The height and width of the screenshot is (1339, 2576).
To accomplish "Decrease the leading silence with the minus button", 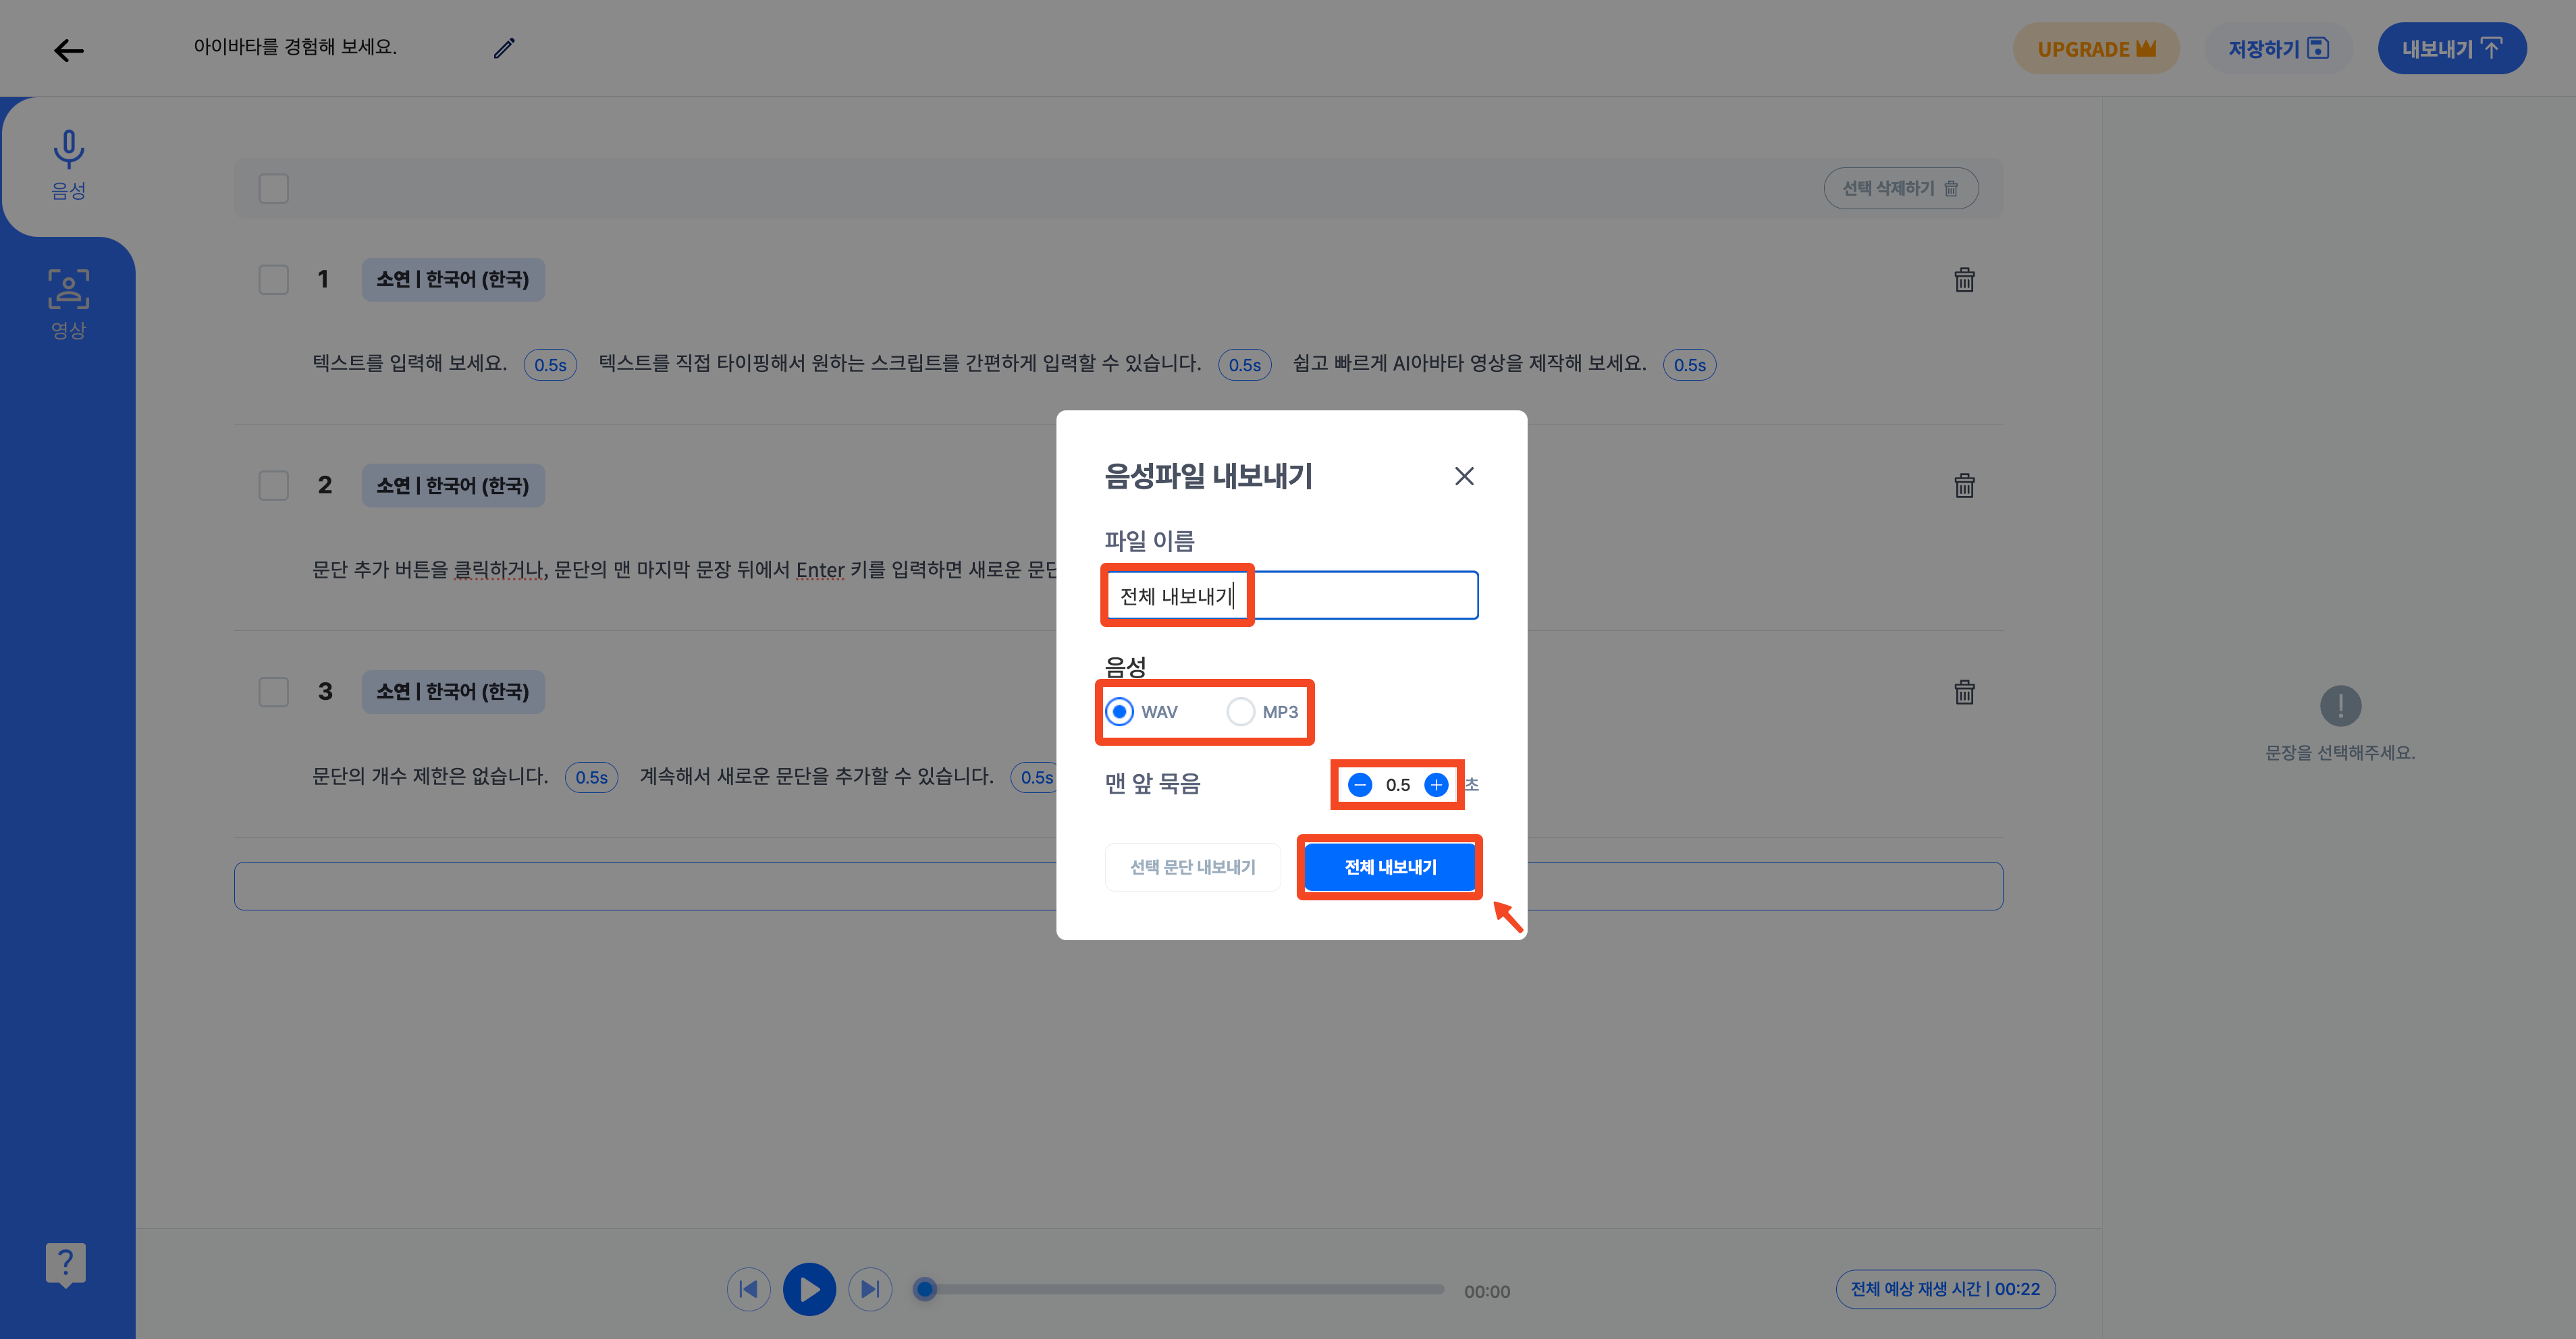I will [x=1360, y=785].
